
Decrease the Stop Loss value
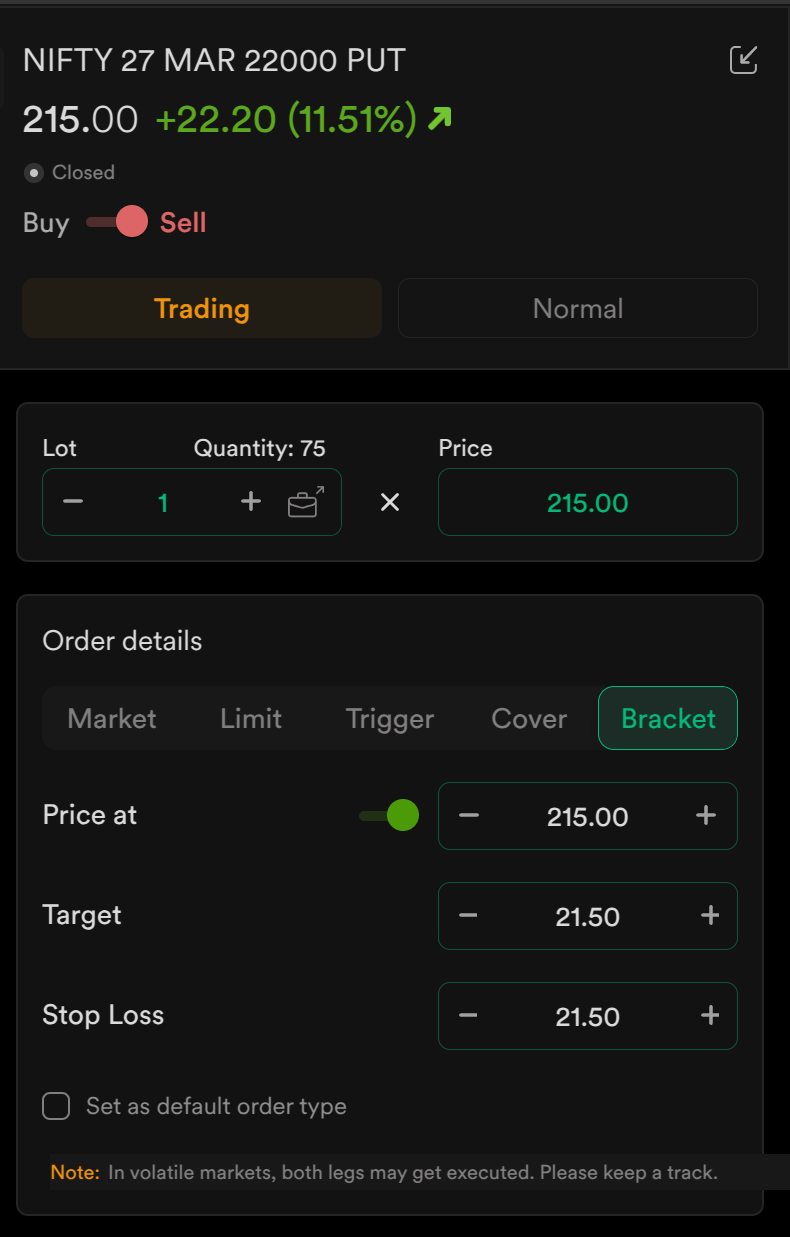click(x=469, y=1016)
